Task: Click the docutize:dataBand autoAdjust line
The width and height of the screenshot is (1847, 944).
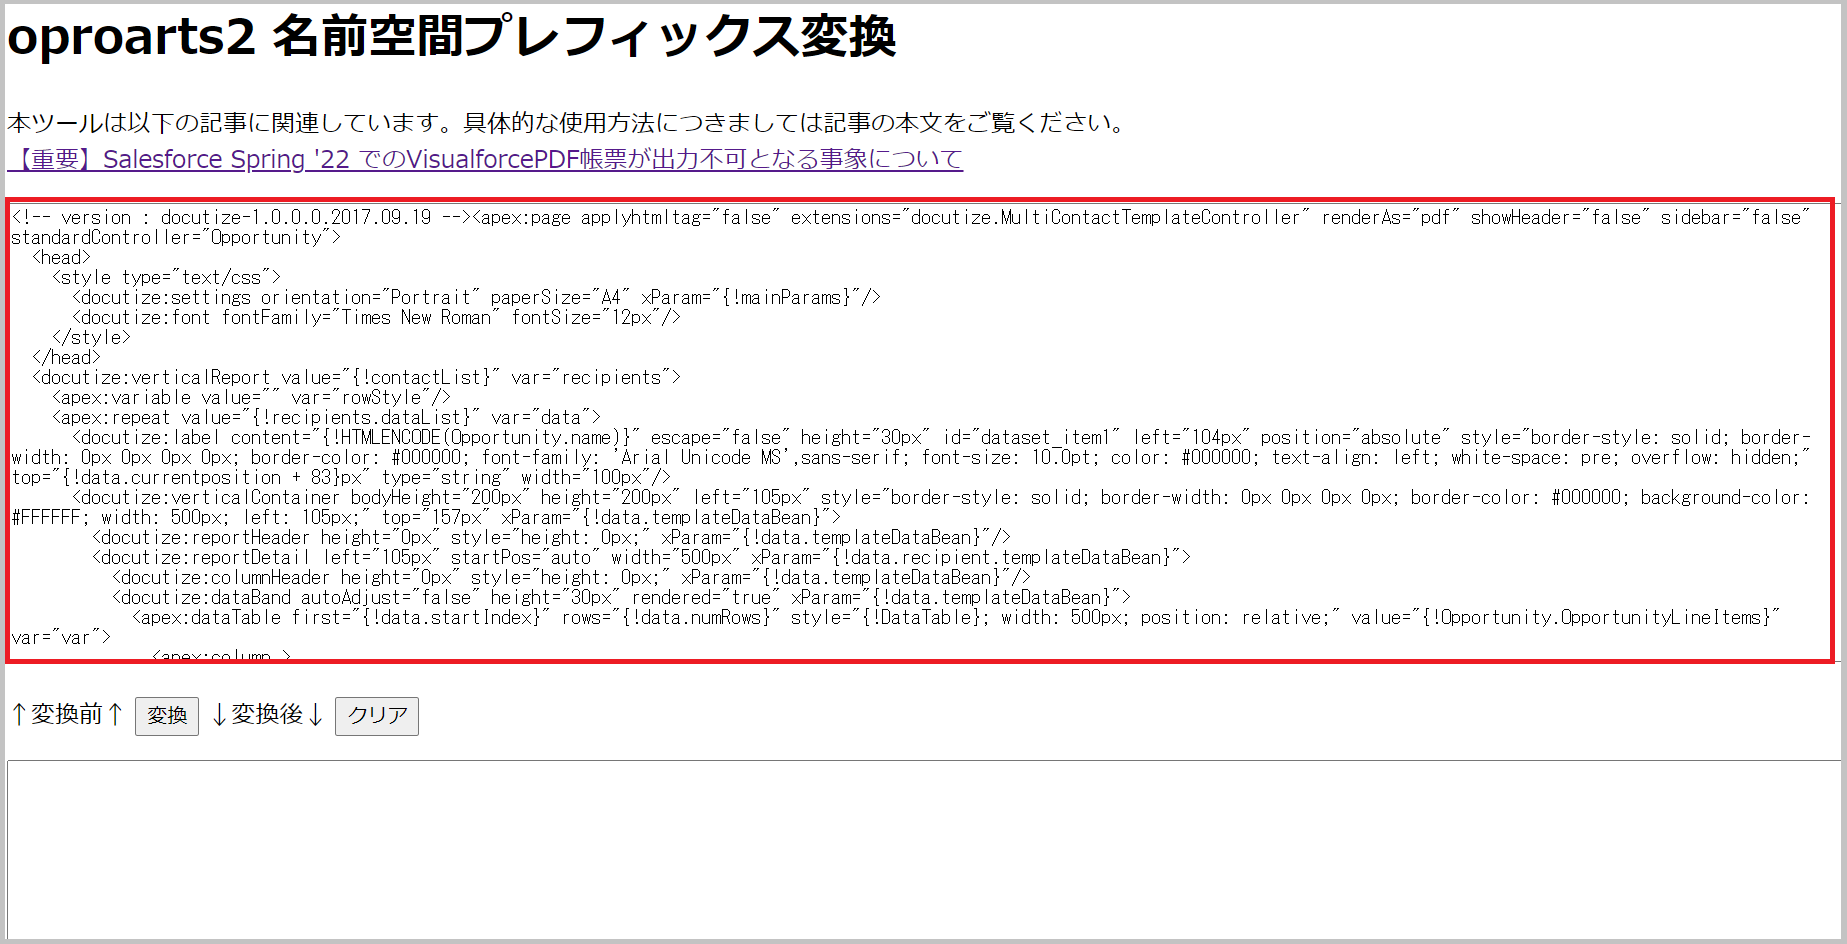Action: [x=621, y=597]
